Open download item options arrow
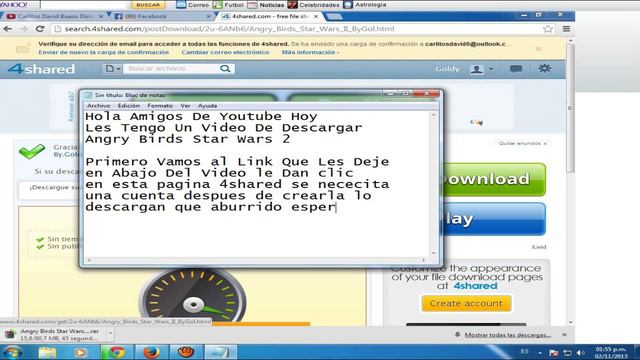 [110, 334]
